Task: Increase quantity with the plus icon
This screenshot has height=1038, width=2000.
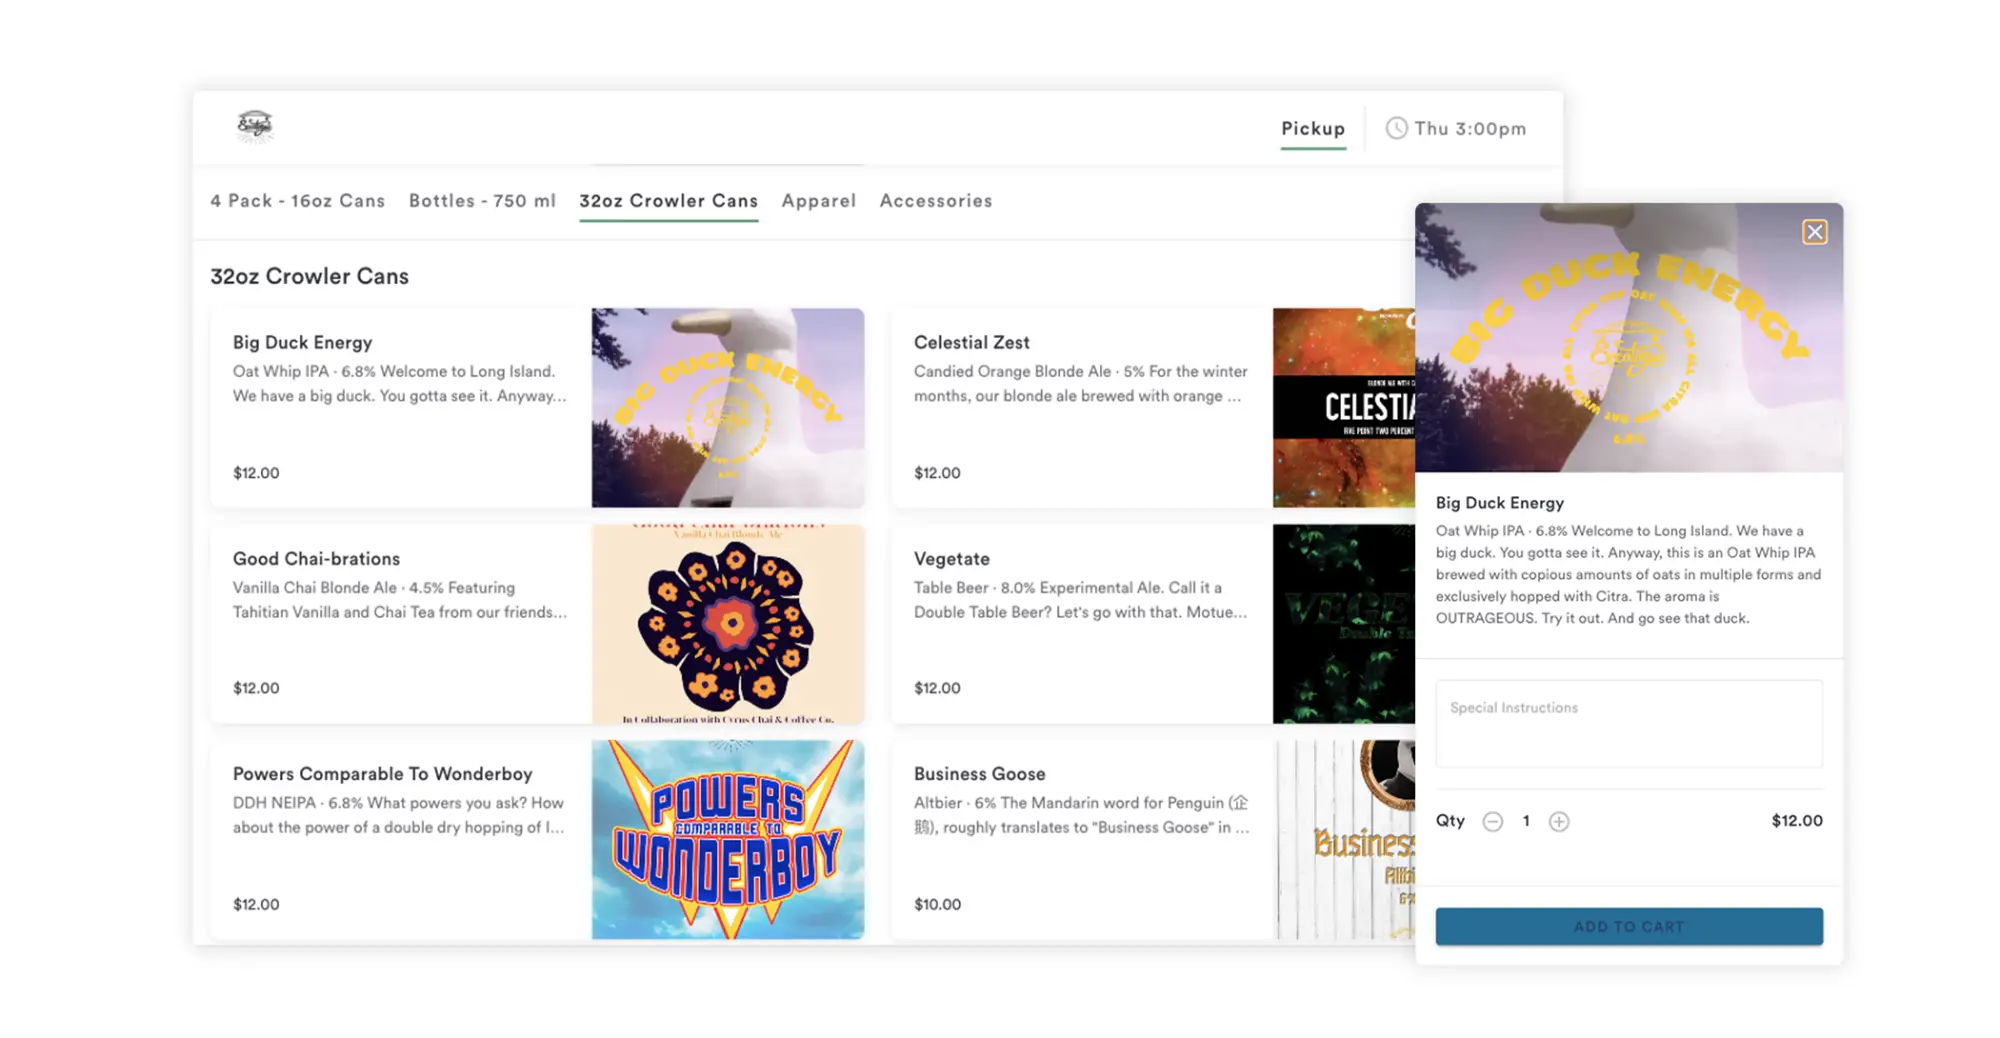Action: 1558,821
